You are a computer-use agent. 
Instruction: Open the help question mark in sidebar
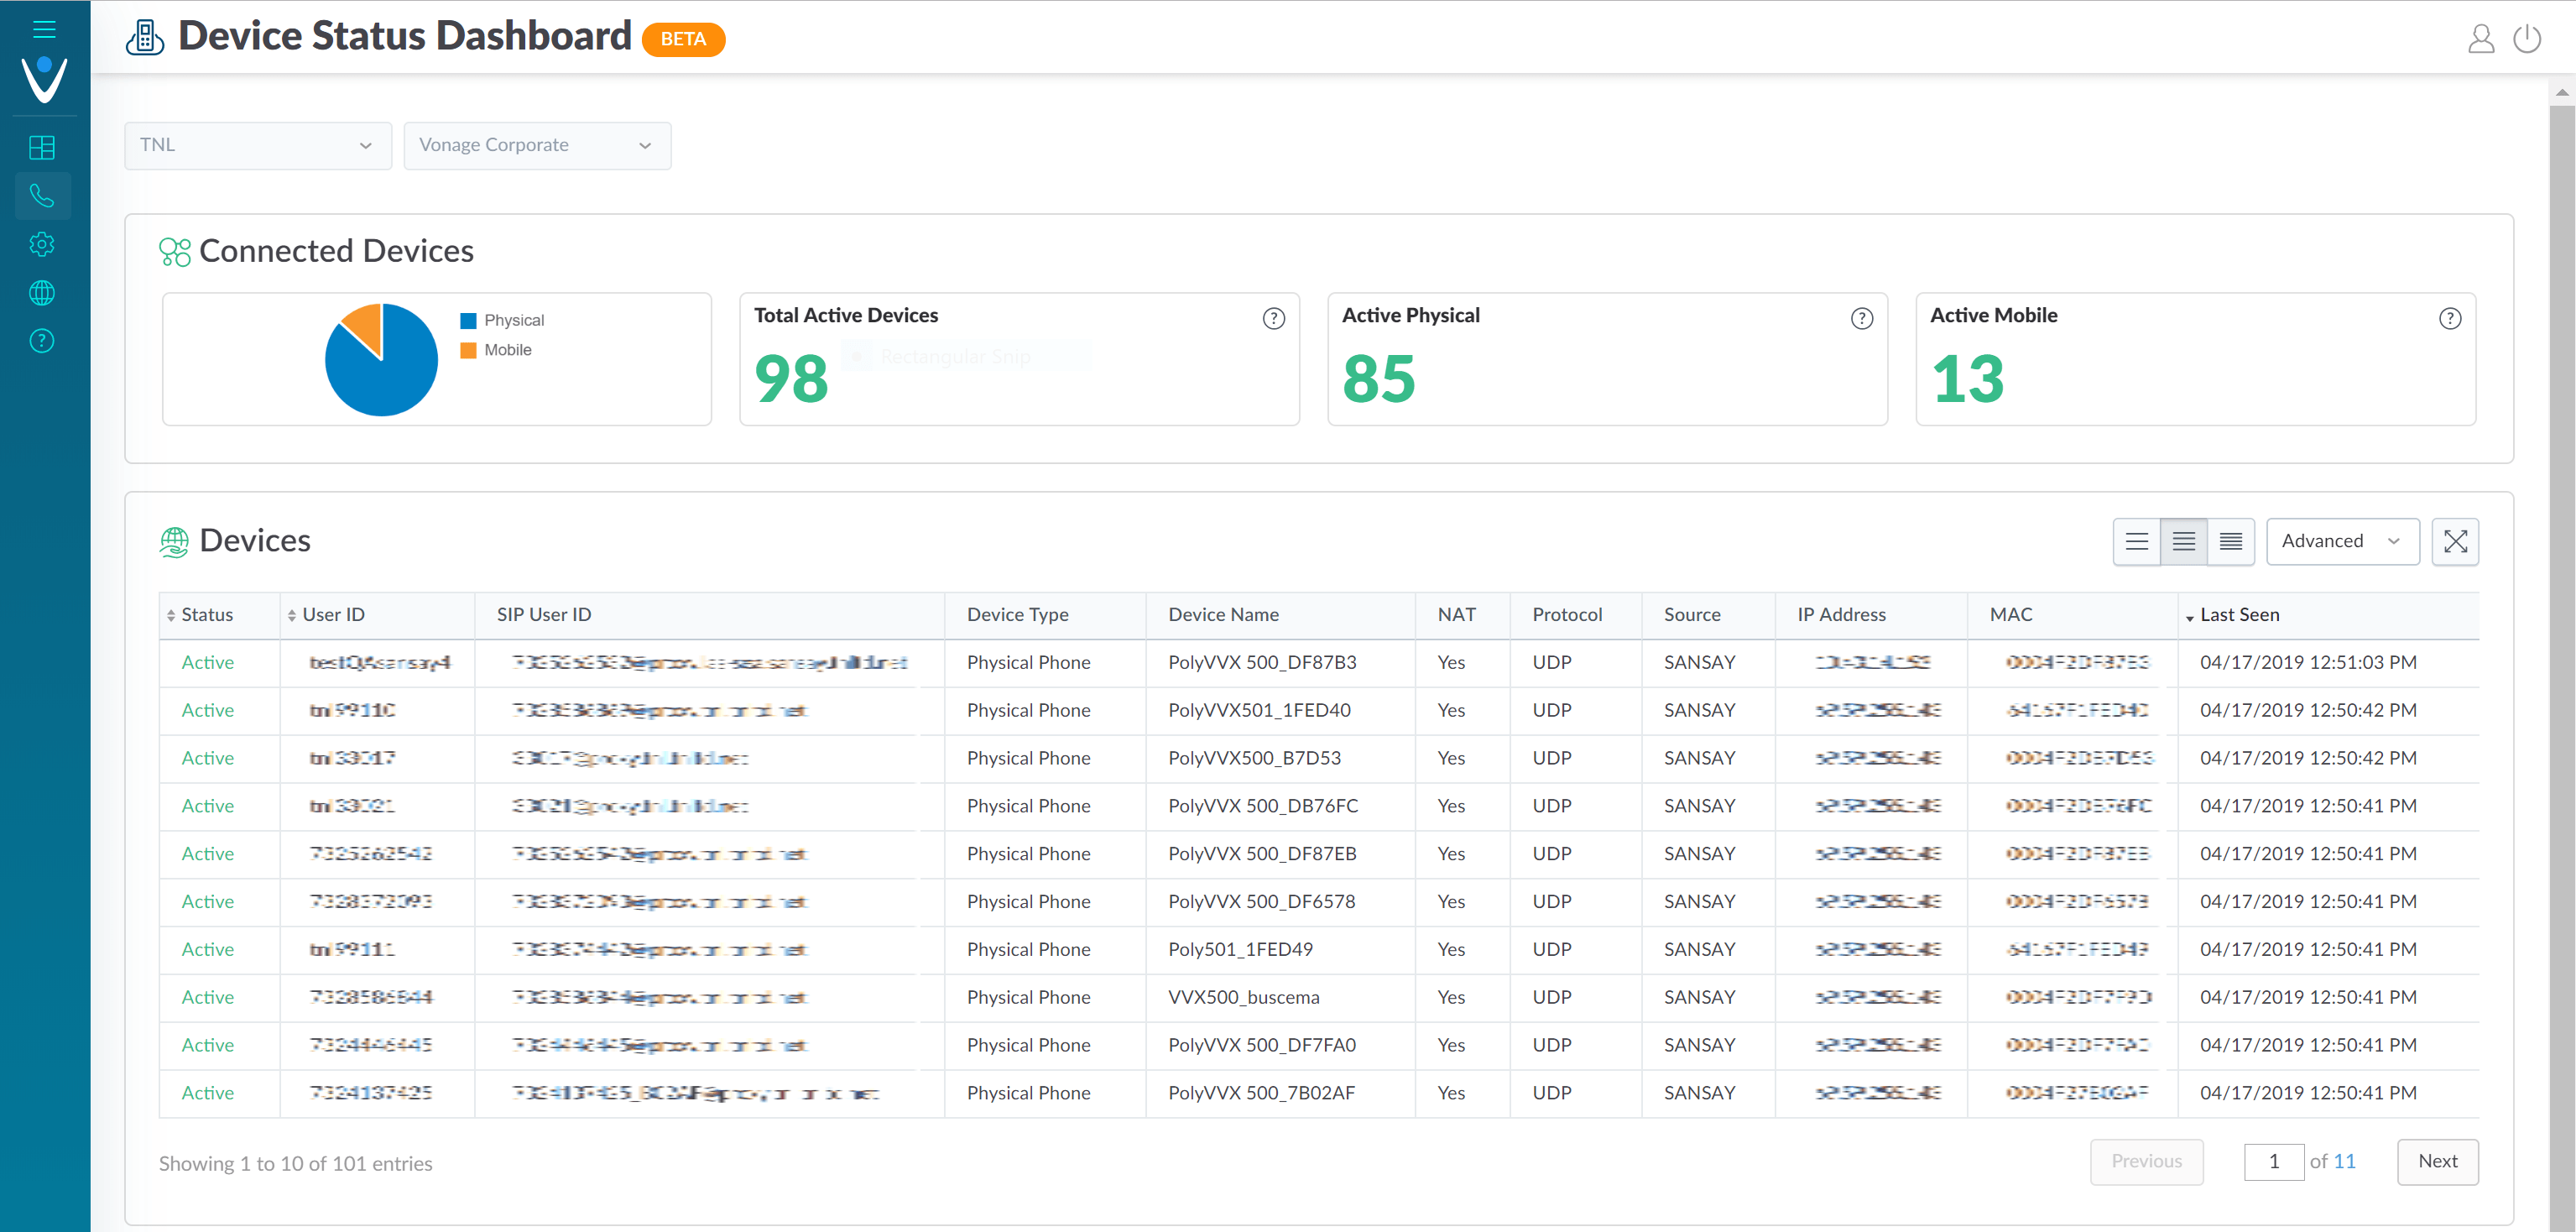coord(42,341)
